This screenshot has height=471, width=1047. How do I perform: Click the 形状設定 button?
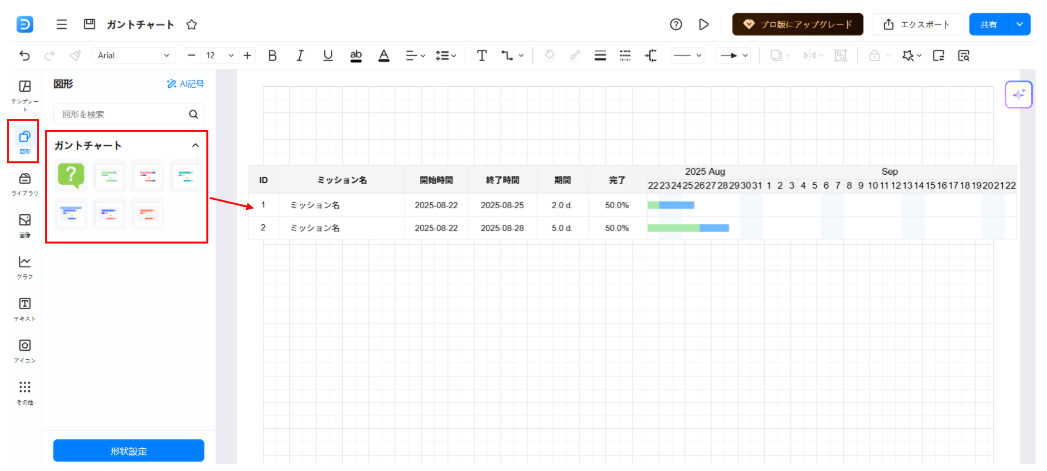[x=129, y=451]
